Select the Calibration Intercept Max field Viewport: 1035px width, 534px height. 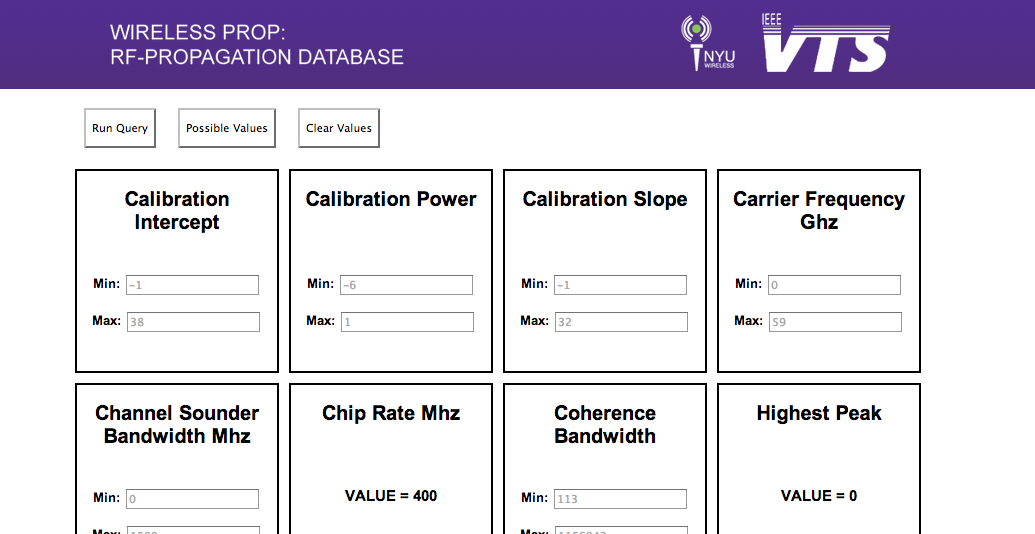(x=192, y=322)
